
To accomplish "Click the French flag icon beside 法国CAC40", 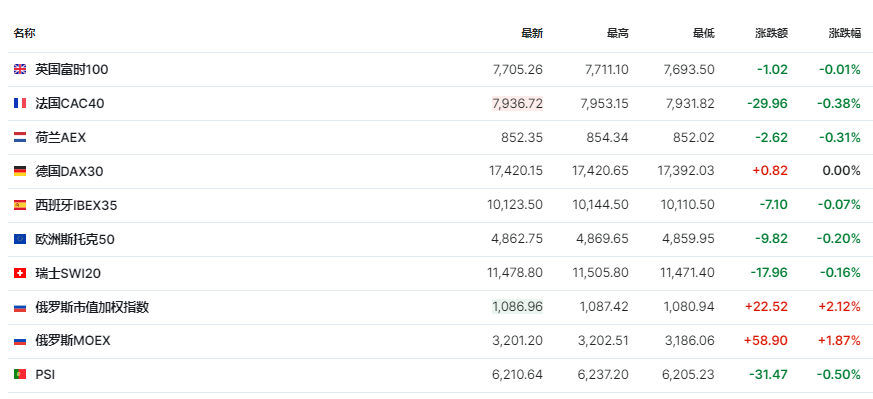I will [20, 104].
